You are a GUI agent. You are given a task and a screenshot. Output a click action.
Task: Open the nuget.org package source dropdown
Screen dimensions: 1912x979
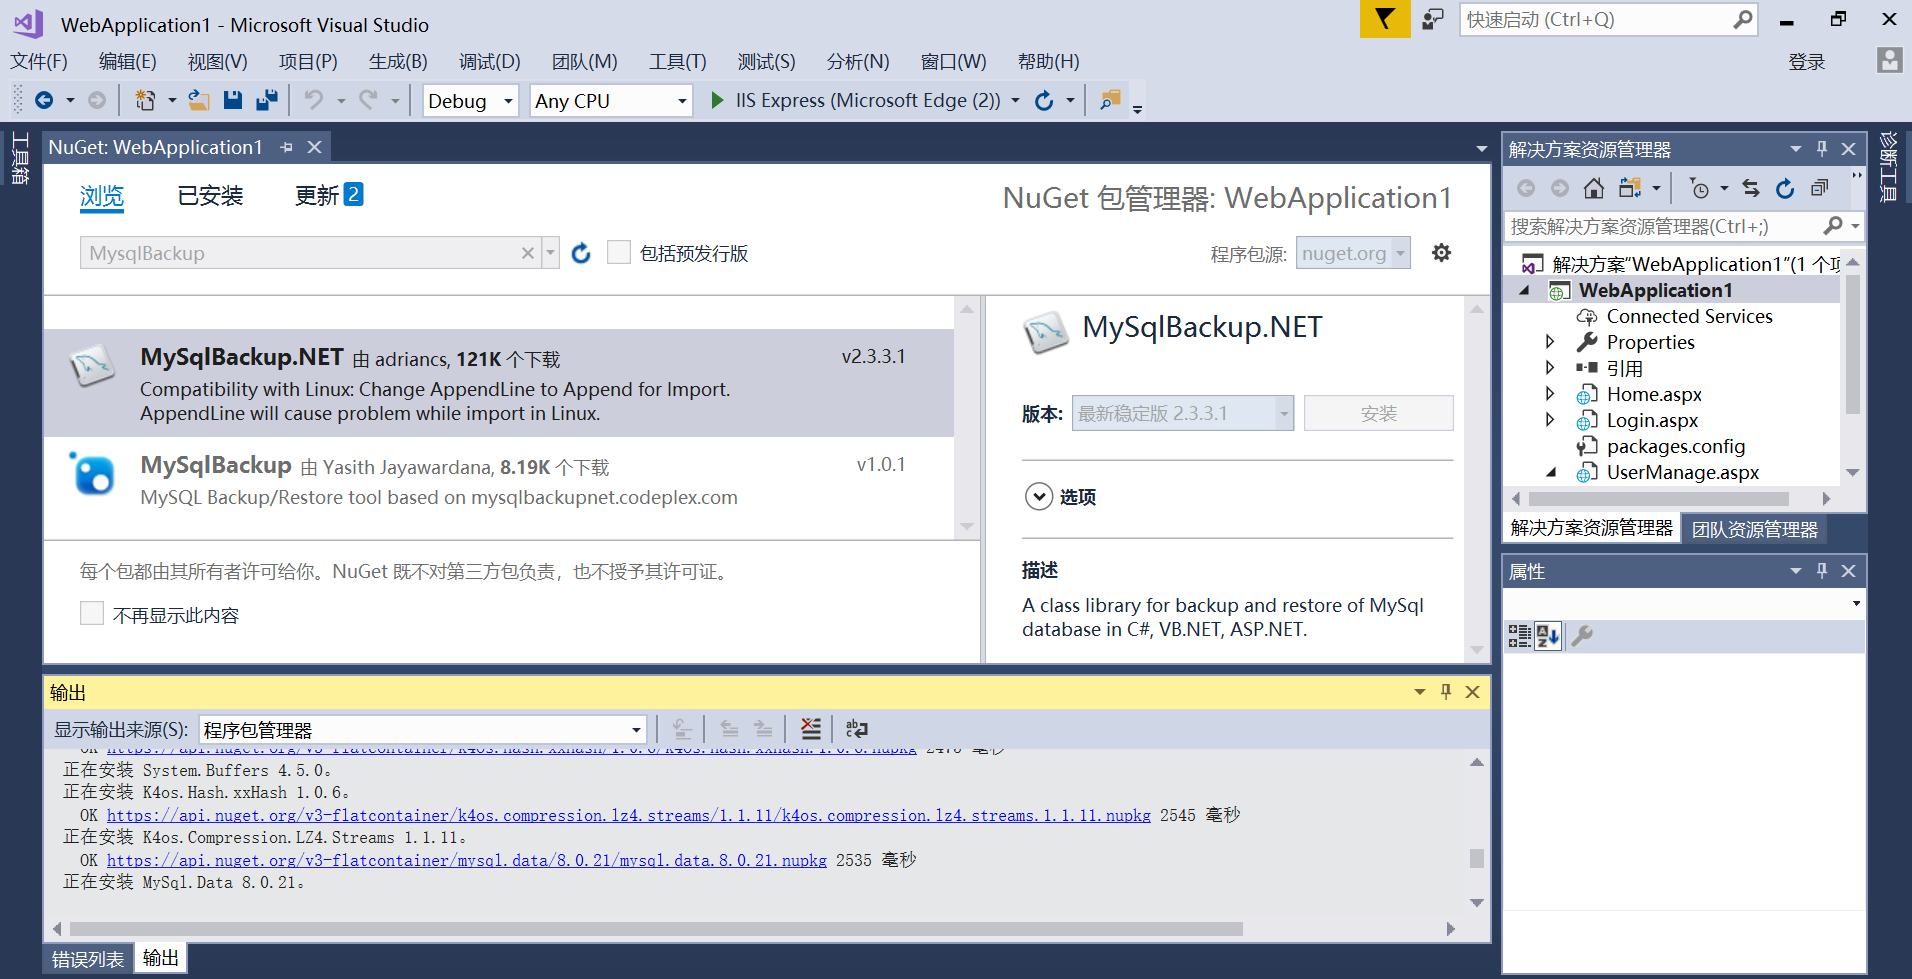click(x=1353, y=253)
